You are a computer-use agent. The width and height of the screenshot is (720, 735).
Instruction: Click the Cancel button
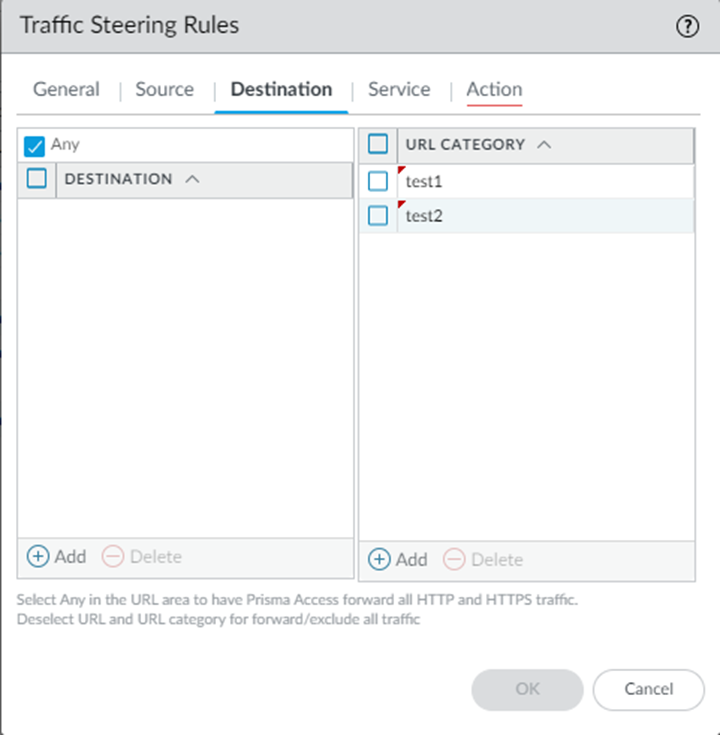click(x=648, y=689)
